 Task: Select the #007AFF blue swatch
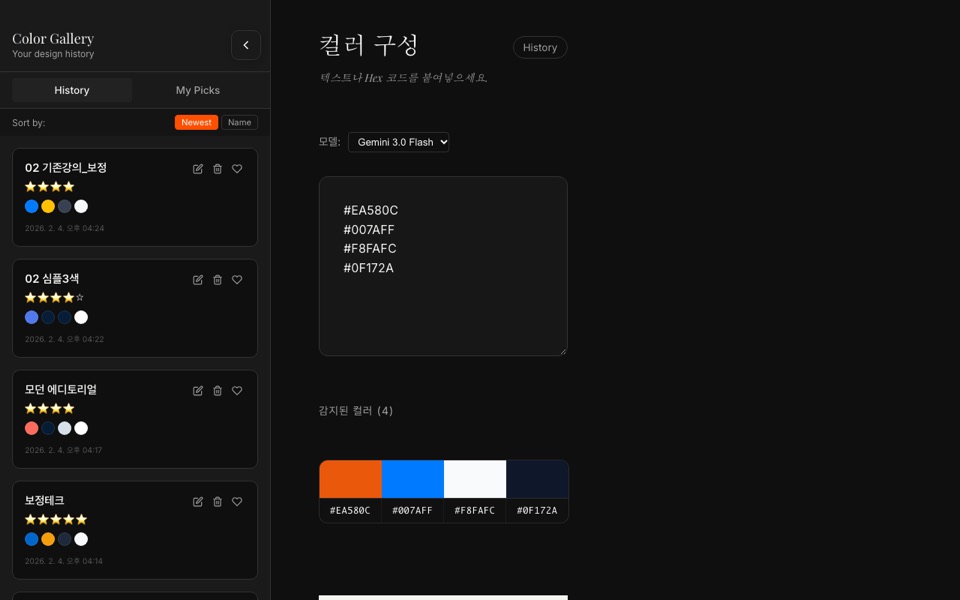[413, 479]
